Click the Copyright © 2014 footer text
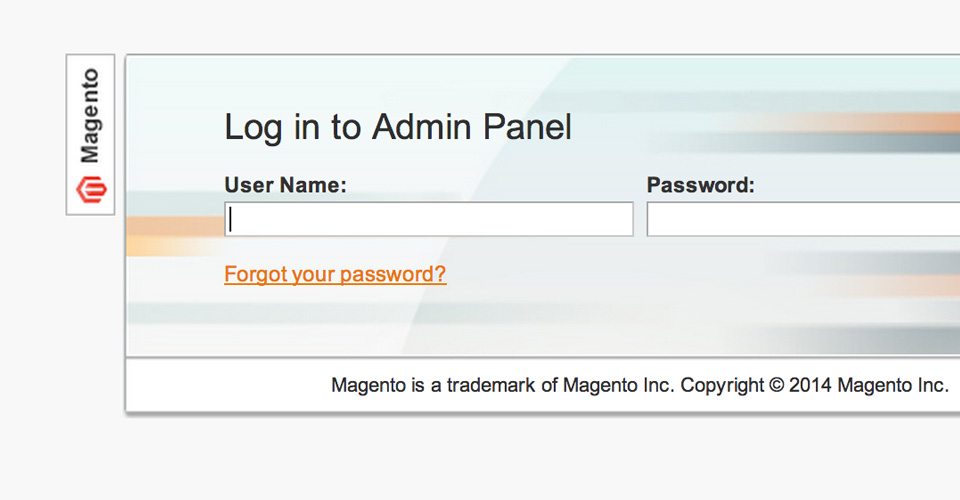The image size is (960, 500). tap(814, 385)
